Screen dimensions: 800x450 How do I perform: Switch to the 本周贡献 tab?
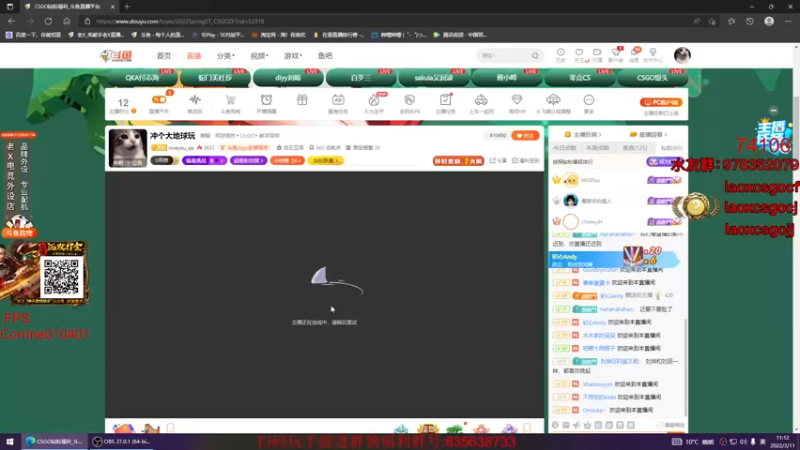coord(597,148)
